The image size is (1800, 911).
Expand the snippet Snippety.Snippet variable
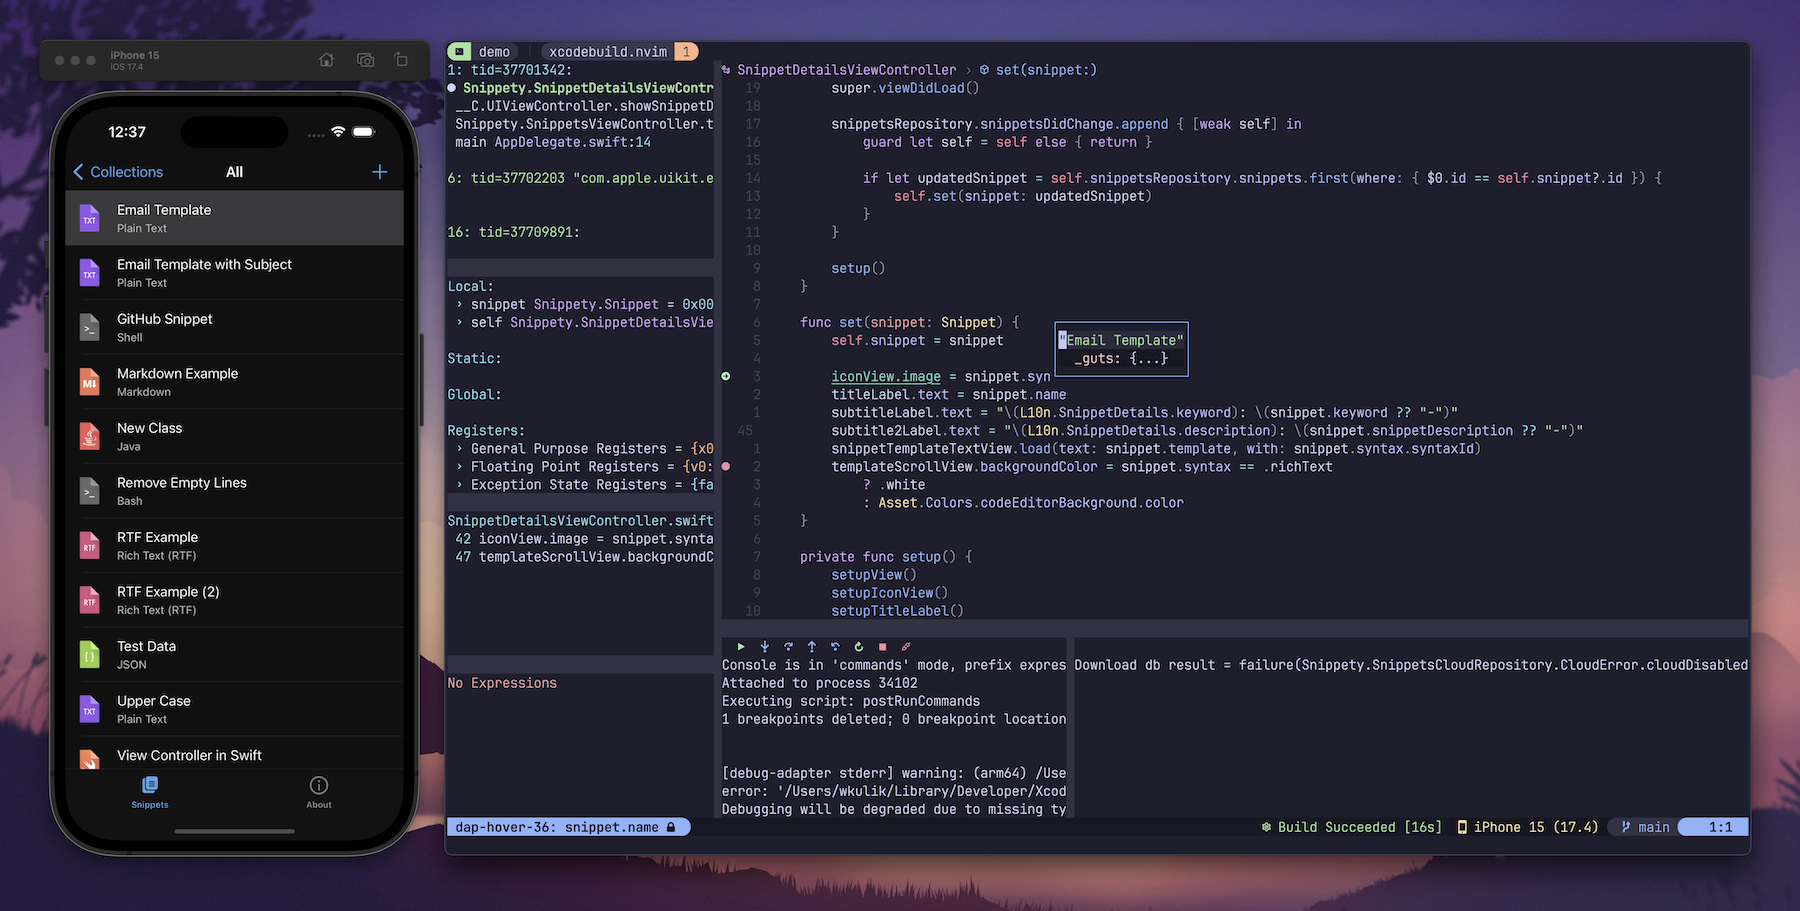coord(462,304)
